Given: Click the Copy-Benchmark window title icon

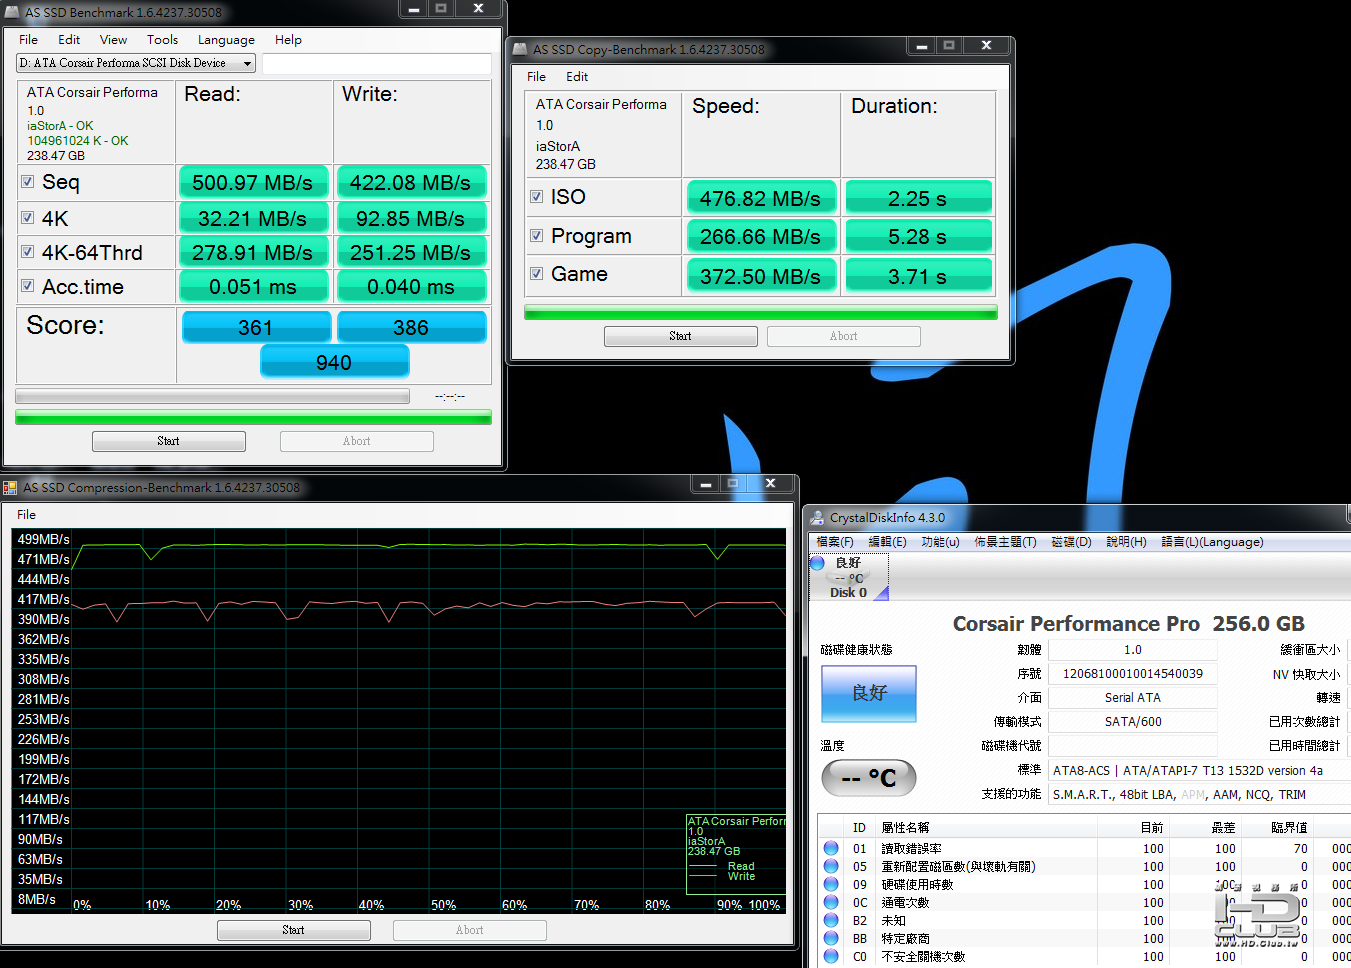Looking at the screenshot, I should coord(520,49).
